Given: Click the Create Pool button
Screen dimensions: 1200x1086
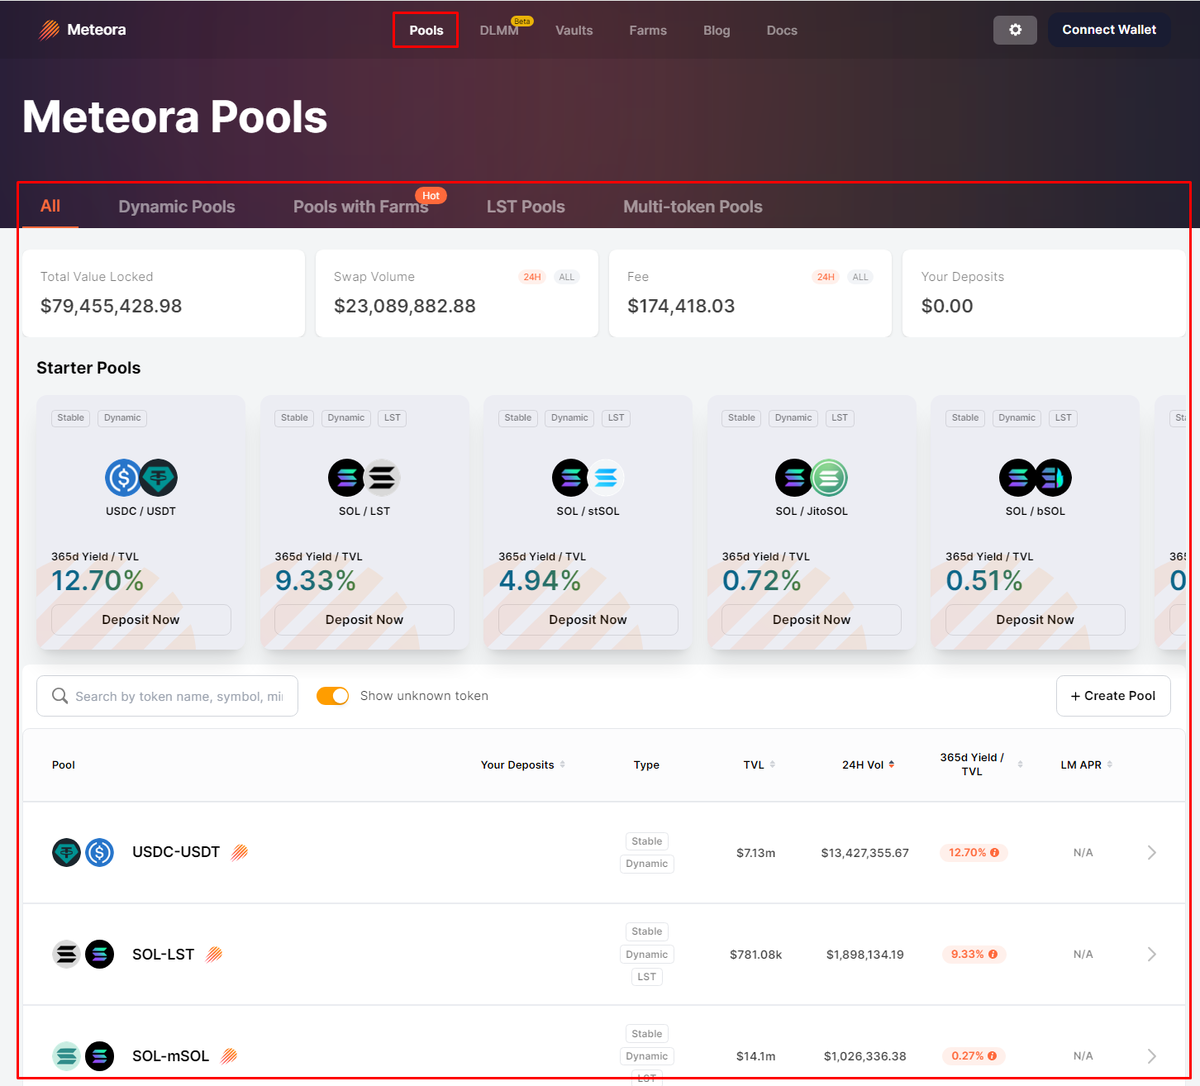Looking at the screenshot, I should point(1113,696).
